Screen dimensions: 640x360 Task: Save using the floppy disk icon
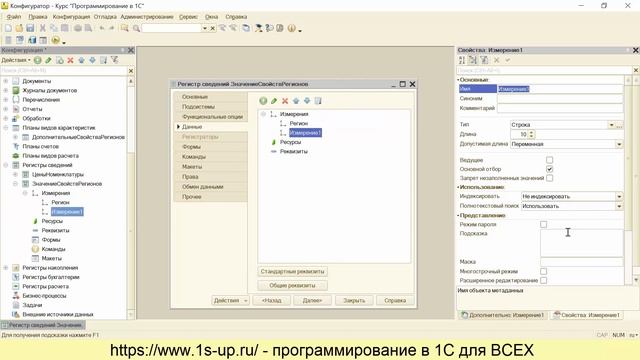pos(30,28)
